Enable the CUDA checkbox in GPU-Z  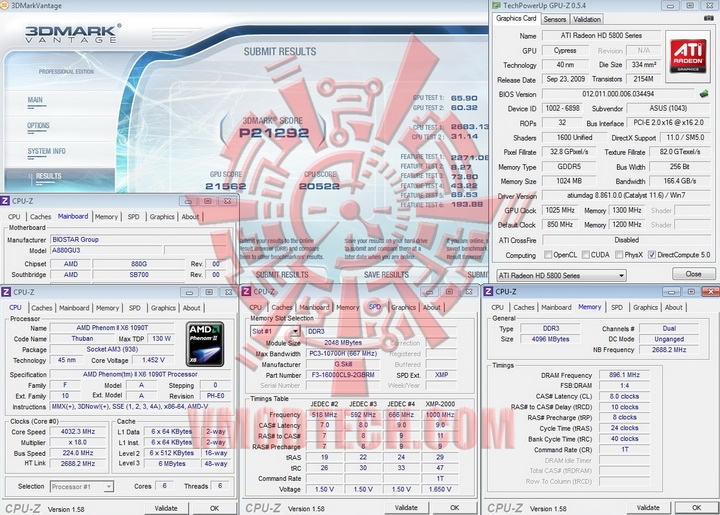click(x=585, y=255)
